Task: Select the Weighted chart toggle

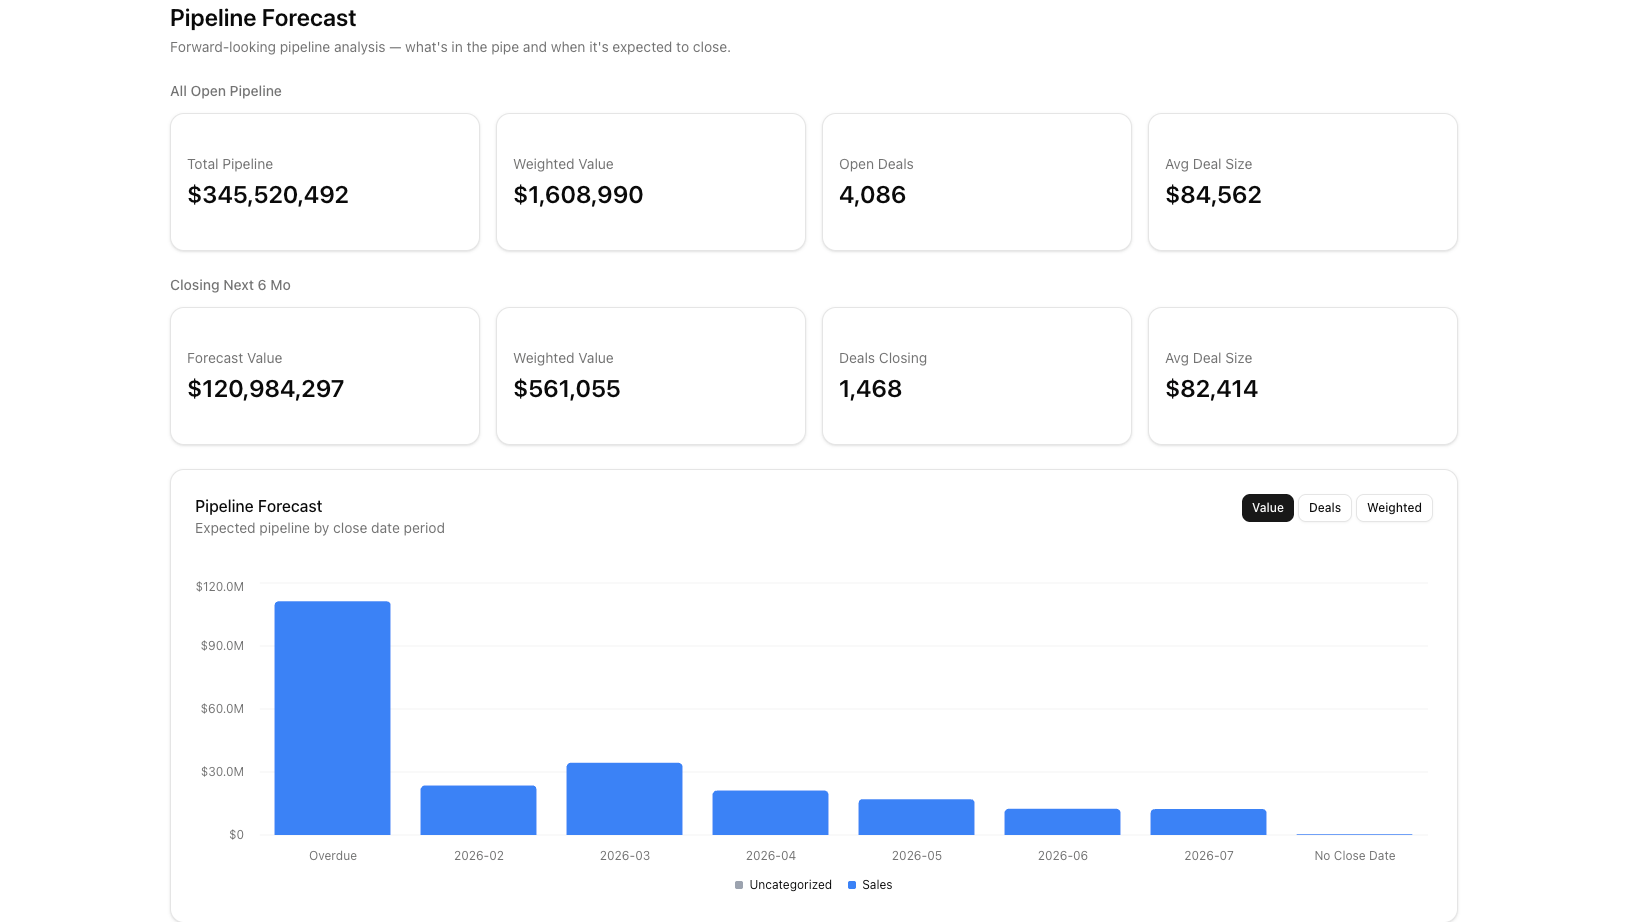Action: 1394,508
